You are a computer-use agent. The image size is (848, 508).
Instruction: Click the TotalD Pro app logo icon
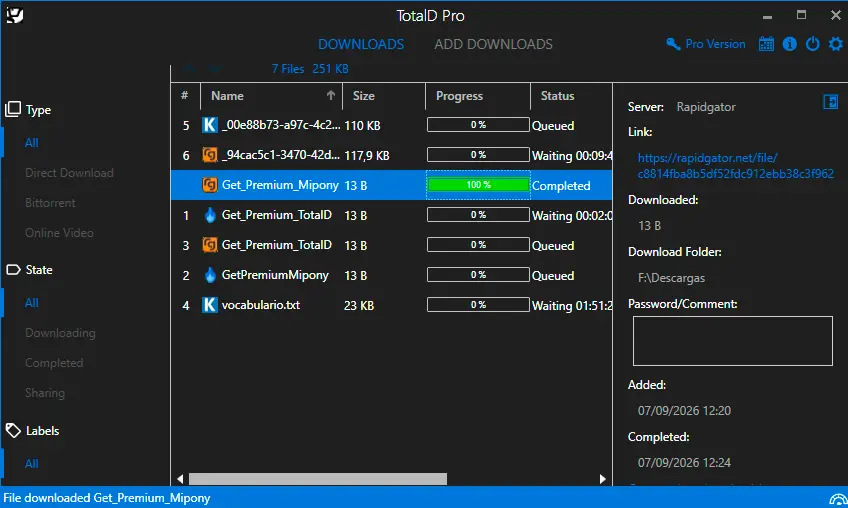pyautogui.click(x=15, y=15)
